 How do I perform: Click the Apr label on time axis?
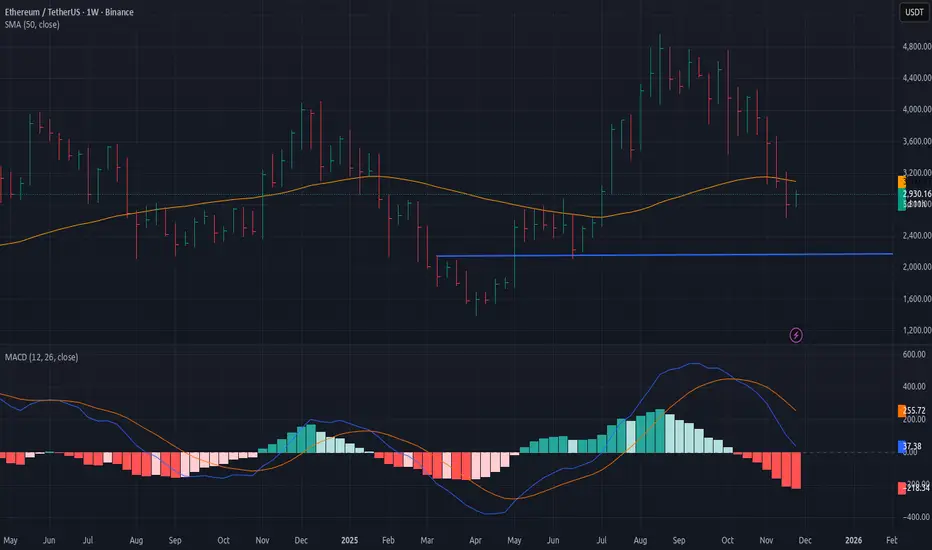[476, 540]
